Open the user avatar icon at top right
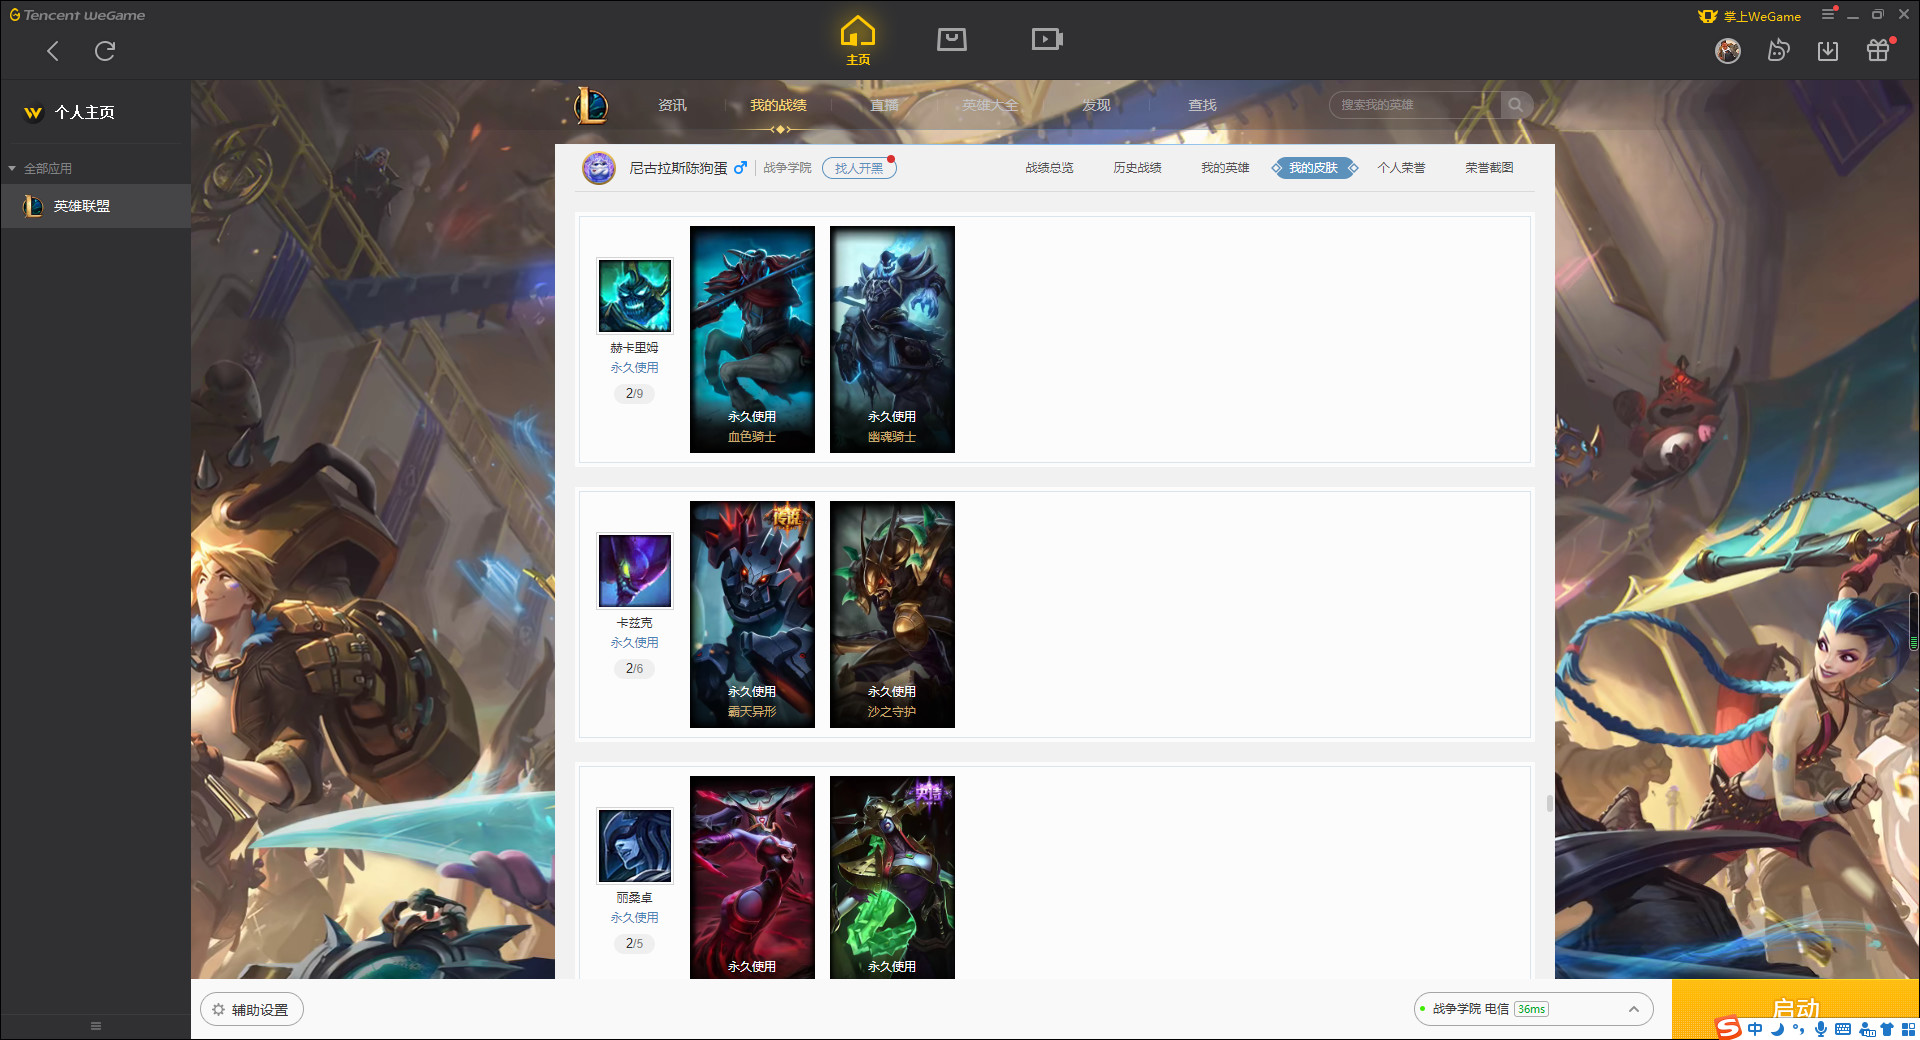 click(x=1728, y=50)
